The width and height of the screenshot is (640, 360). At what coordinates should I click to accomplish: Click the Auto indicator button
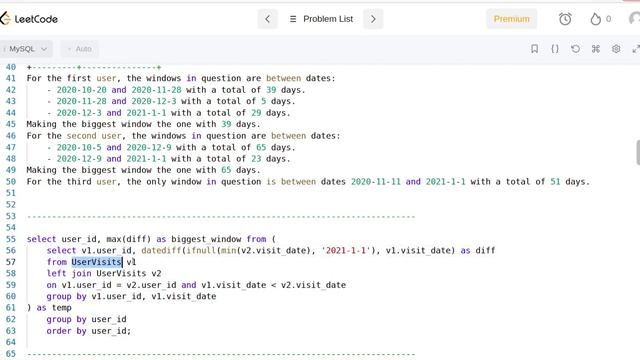coord(80,49)
